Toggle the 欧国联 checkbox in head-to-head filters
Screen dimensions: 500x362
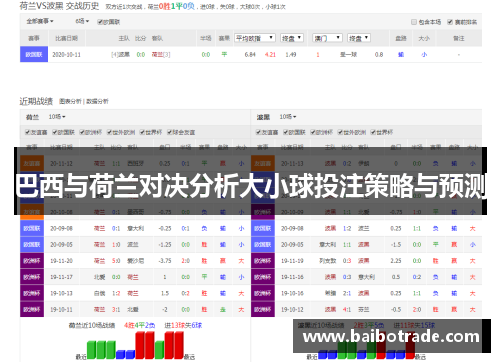[100, 22]
